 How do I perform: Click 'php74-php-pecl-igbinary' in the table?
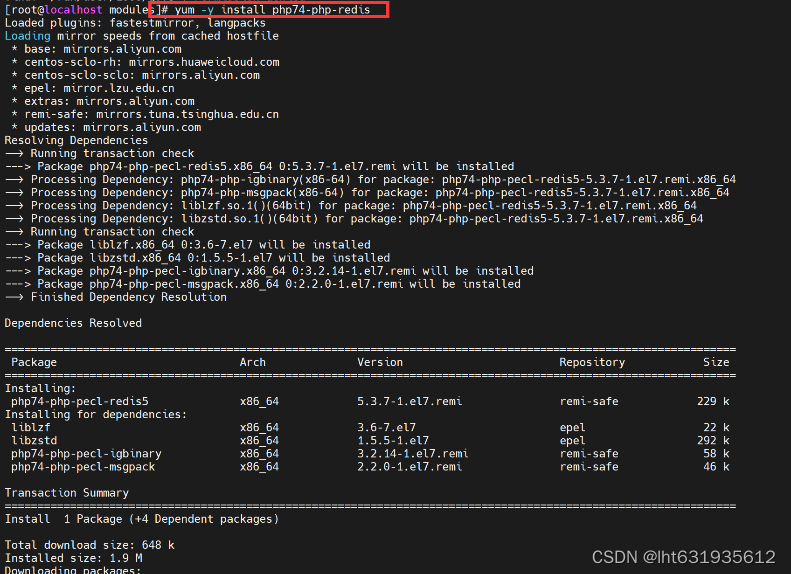click(86, 454)
